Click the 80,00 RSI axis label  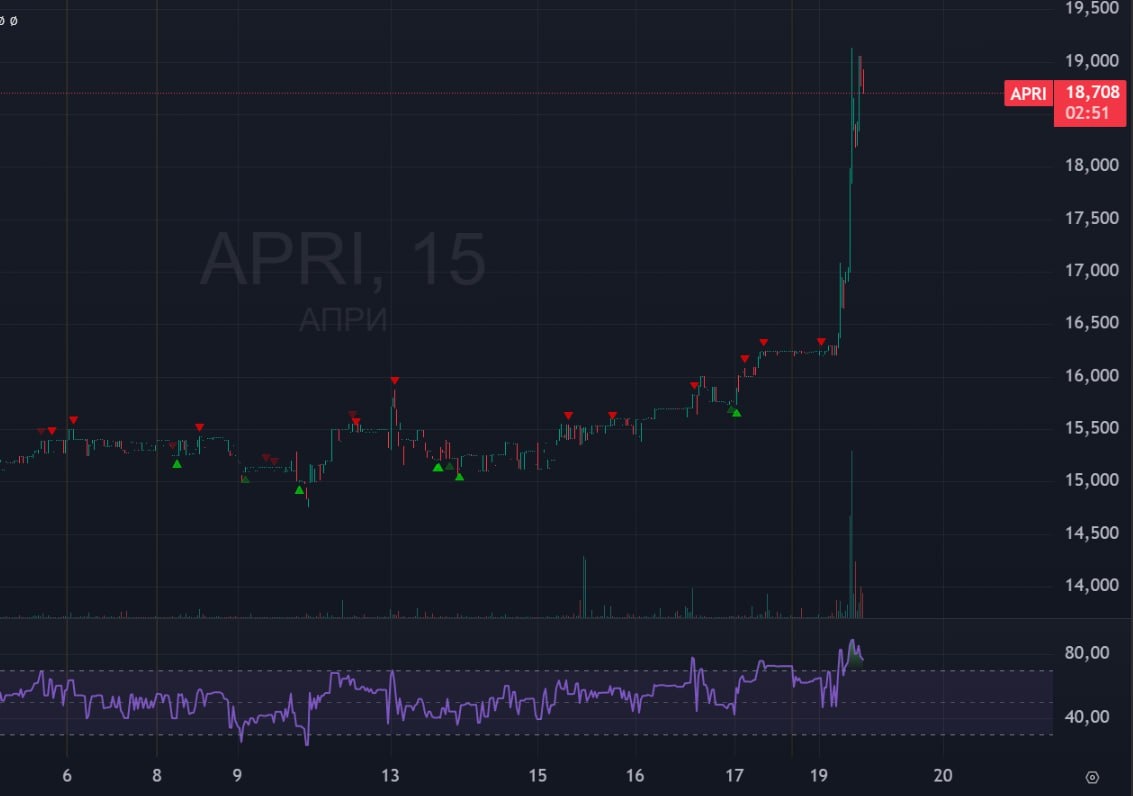pos(1087,653)
